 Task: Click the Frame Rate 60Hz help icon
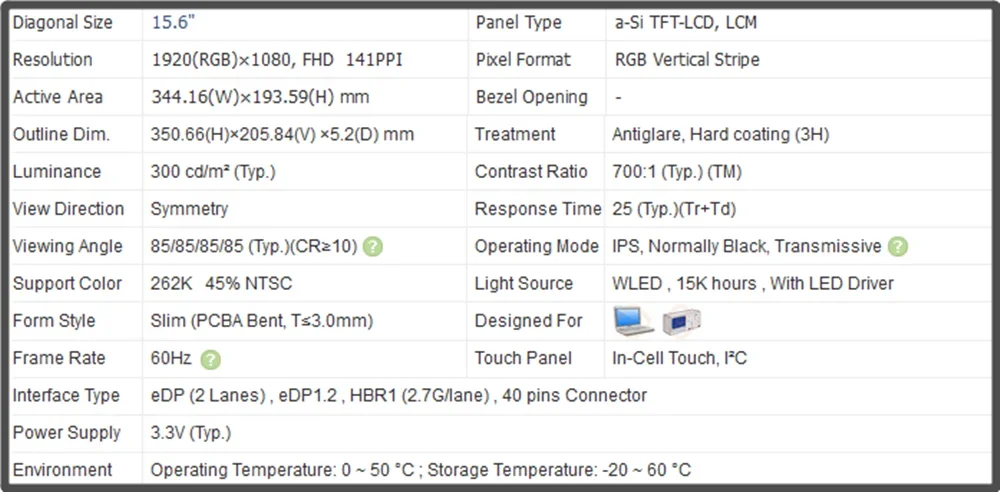(x=210, y=360)
